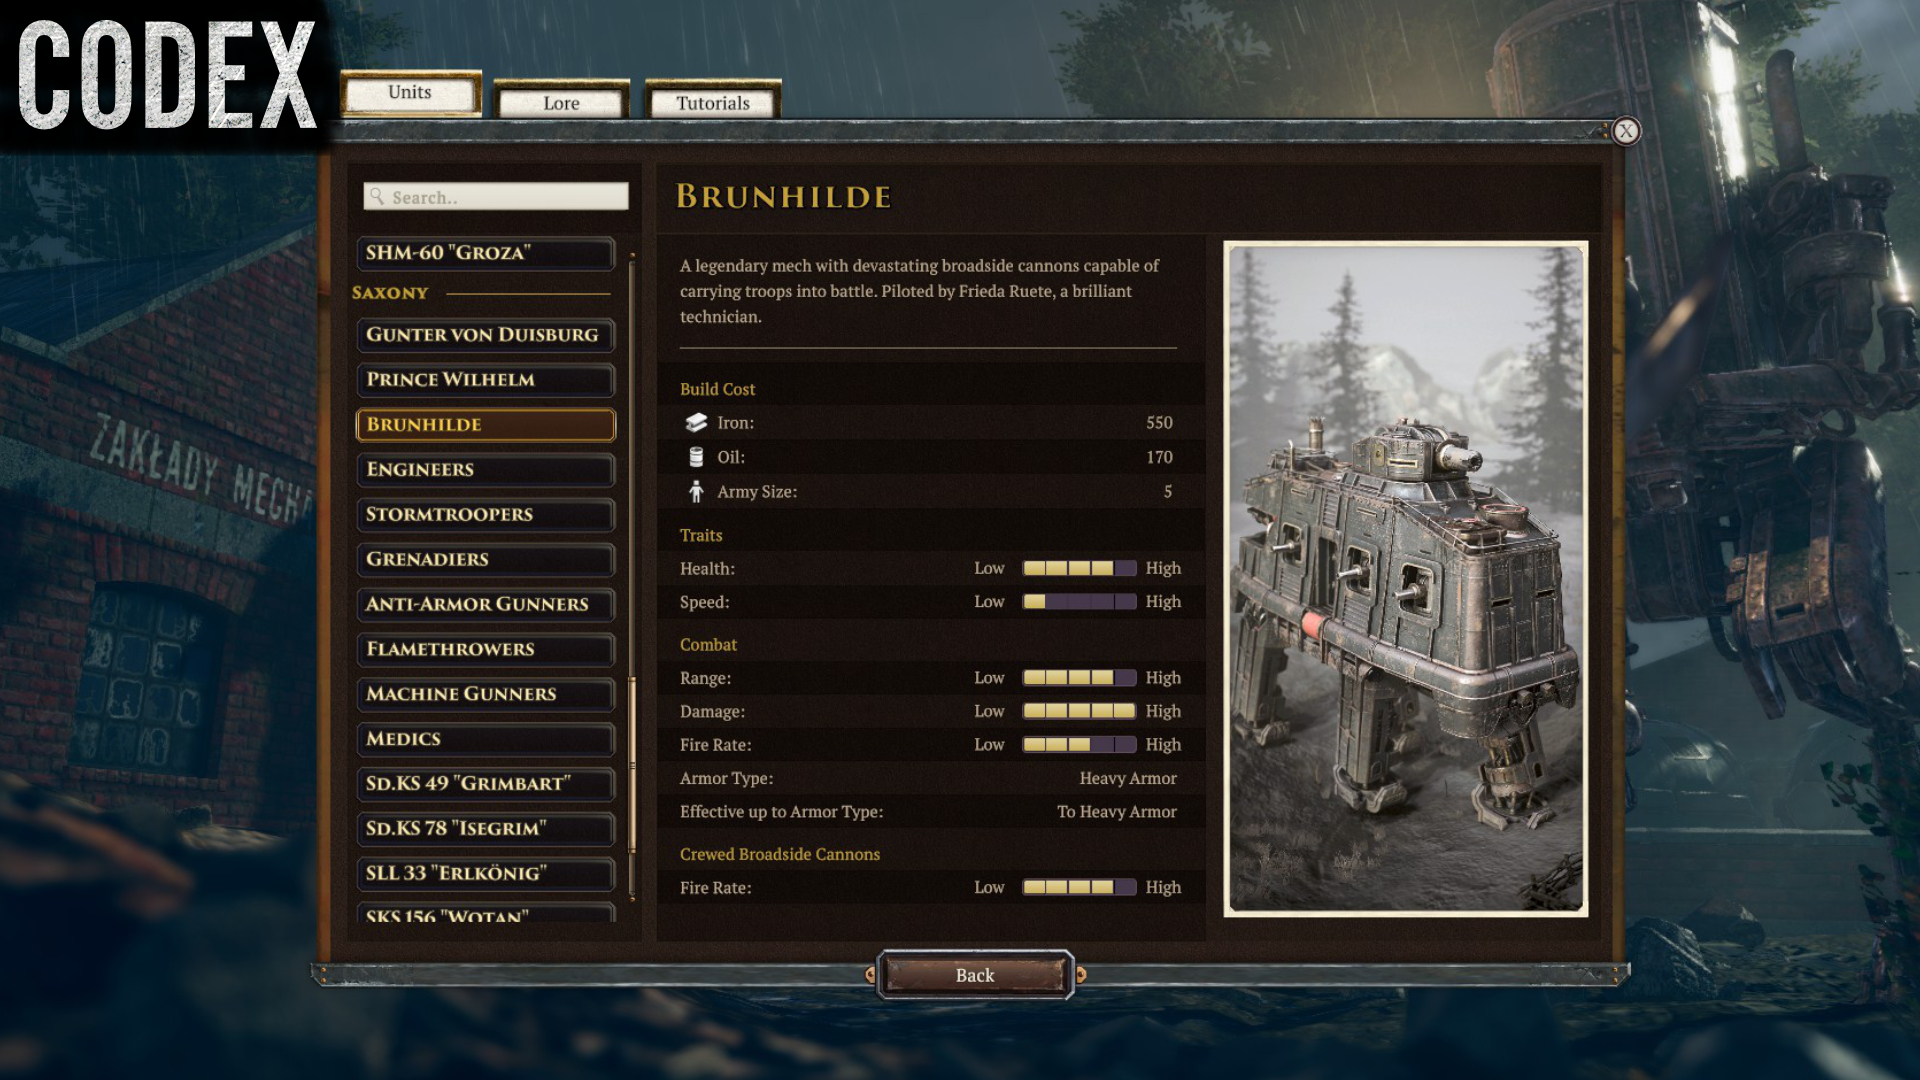This screenshot has width=1920, height=1080.
Task: Open SLL 33 "Erlkönig" entry
Action: (x=486, y=874)
